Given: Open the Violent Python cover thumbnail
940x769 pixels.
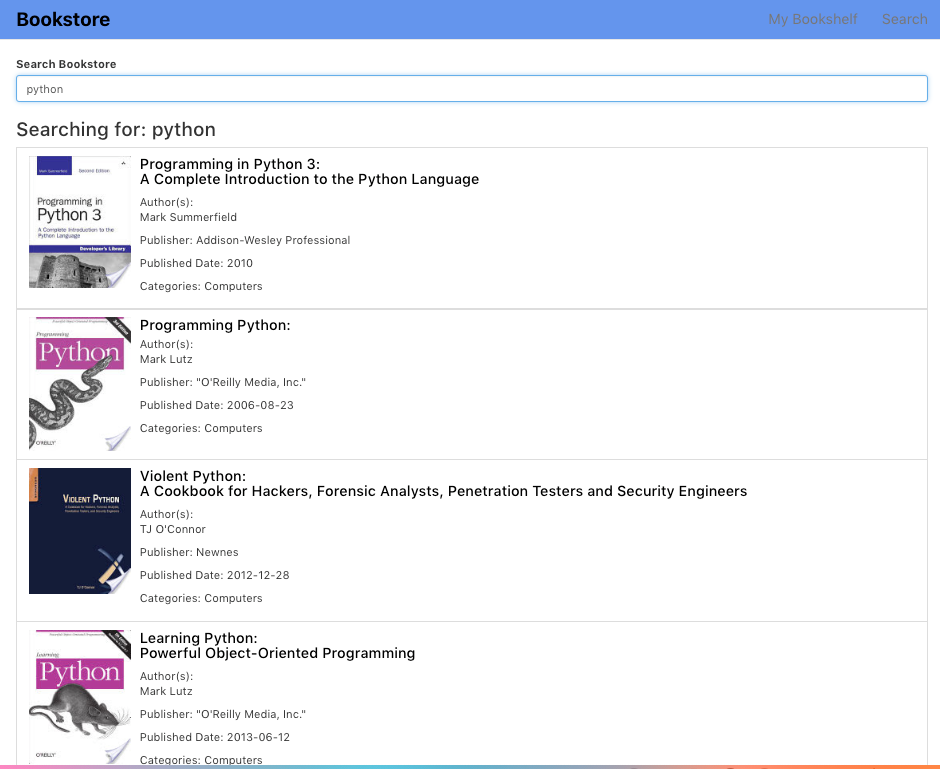Looking at the screenshot, I should coord(80,531).
